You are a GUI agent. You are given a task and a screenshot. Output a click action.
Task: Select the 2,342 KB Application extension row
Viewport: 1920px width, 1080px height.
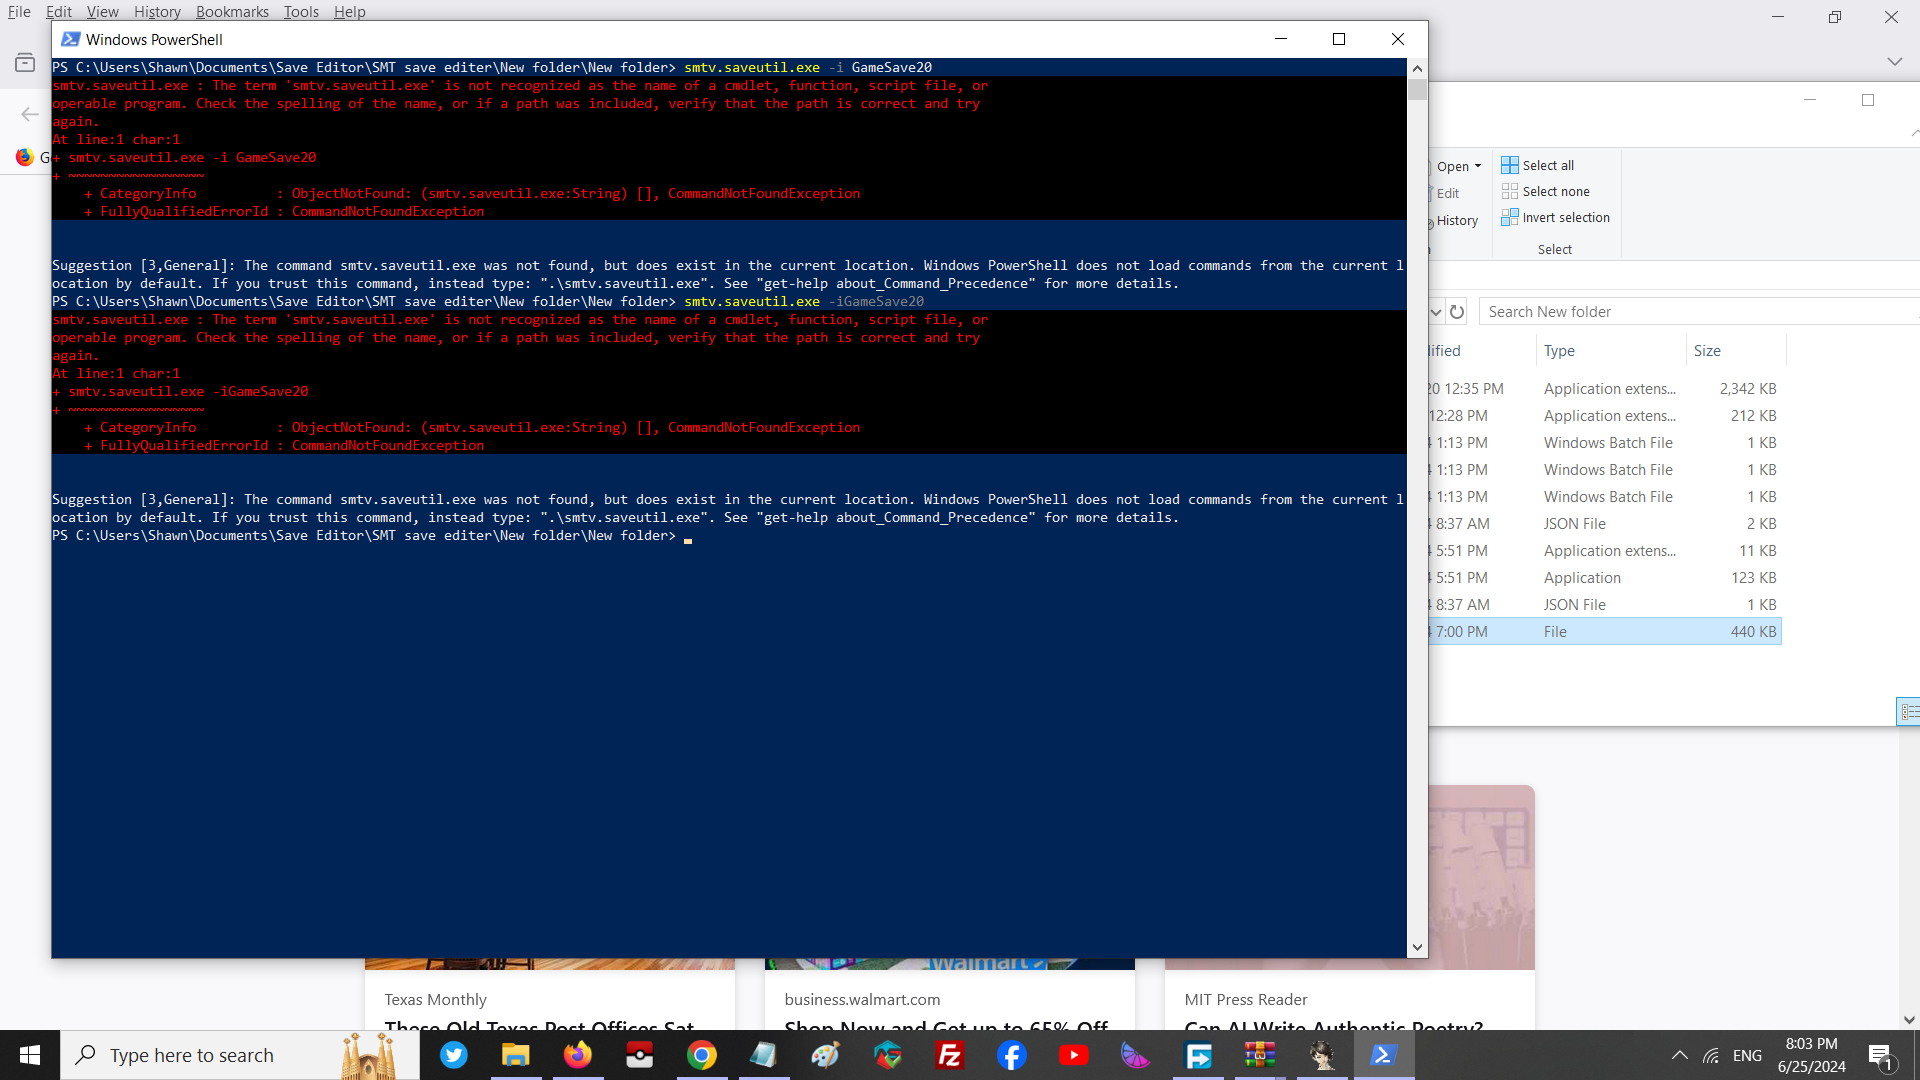(x=1604, y=389)
